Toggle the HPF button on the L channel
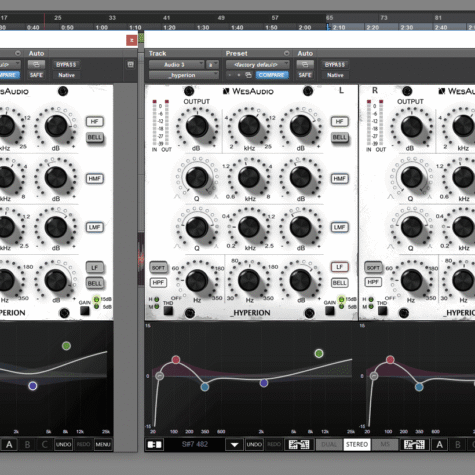Screen dimensions: 475x475 coord(158,282)
